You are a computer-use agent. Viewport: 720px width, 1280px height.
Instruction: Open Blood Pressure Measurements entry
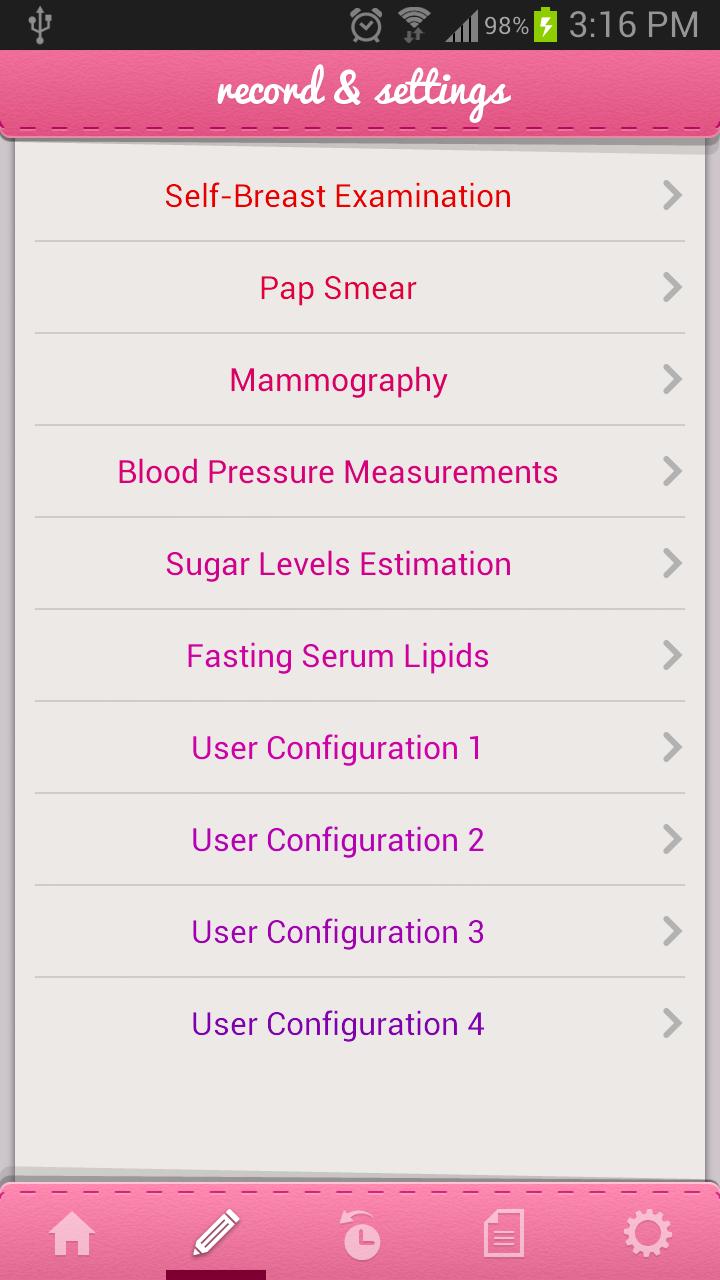(x=338, y=472)
